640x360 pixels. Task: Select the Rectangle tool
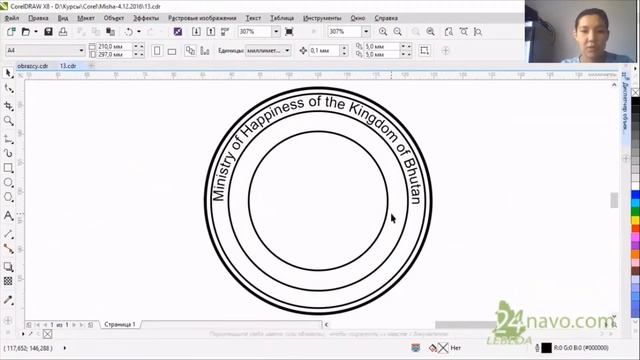coord(9,168)
